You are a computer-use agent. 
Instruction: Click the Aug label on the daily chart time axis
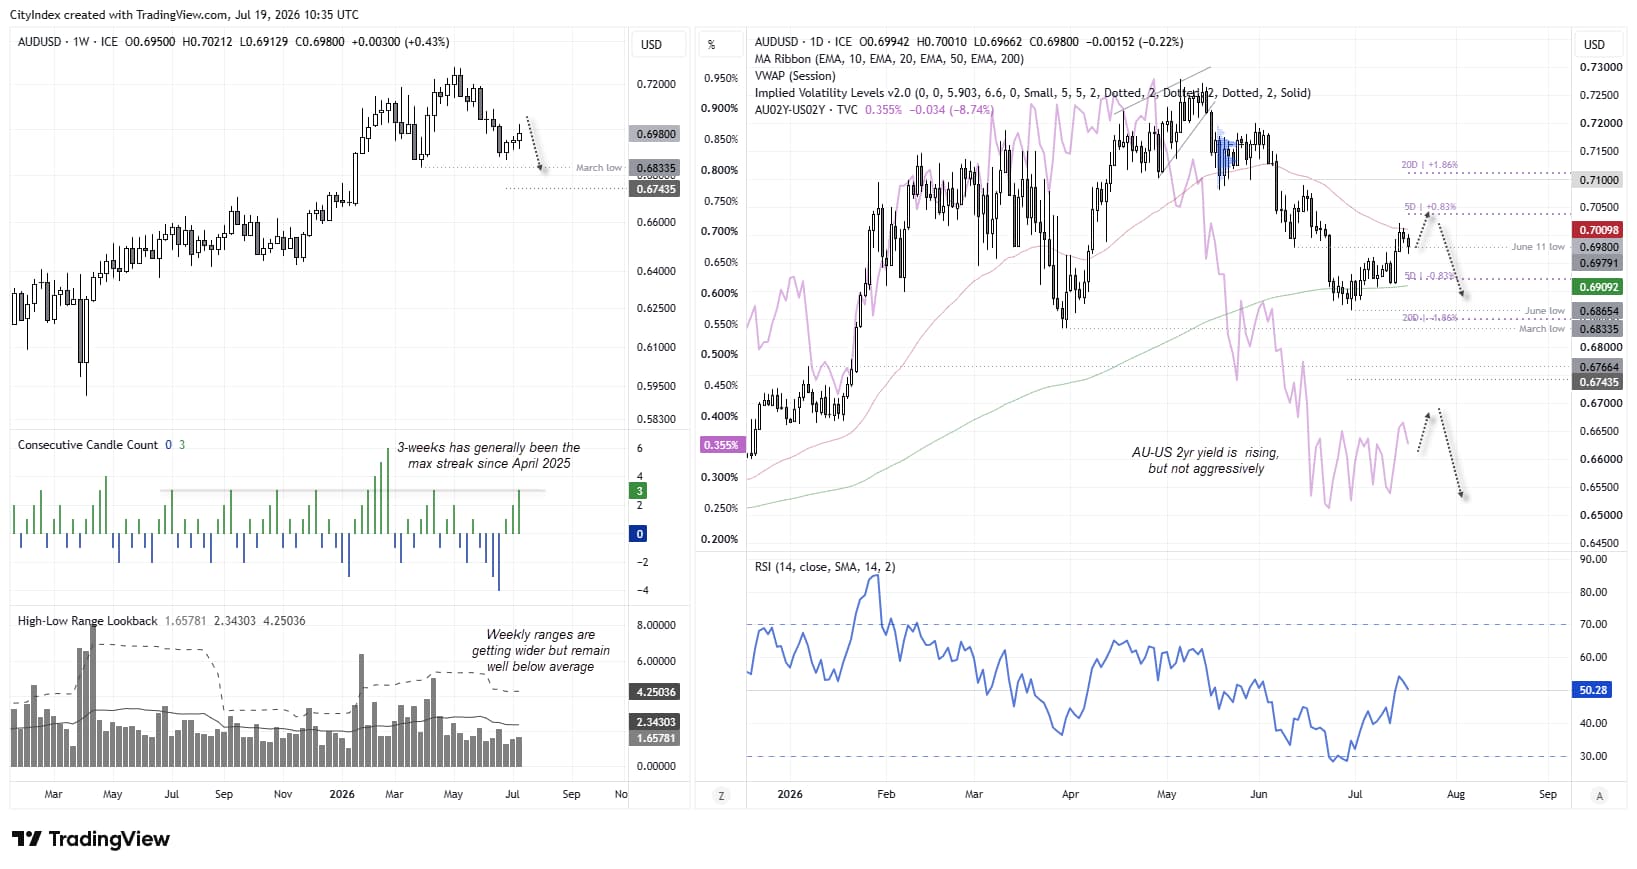(x=1456, y=794)
